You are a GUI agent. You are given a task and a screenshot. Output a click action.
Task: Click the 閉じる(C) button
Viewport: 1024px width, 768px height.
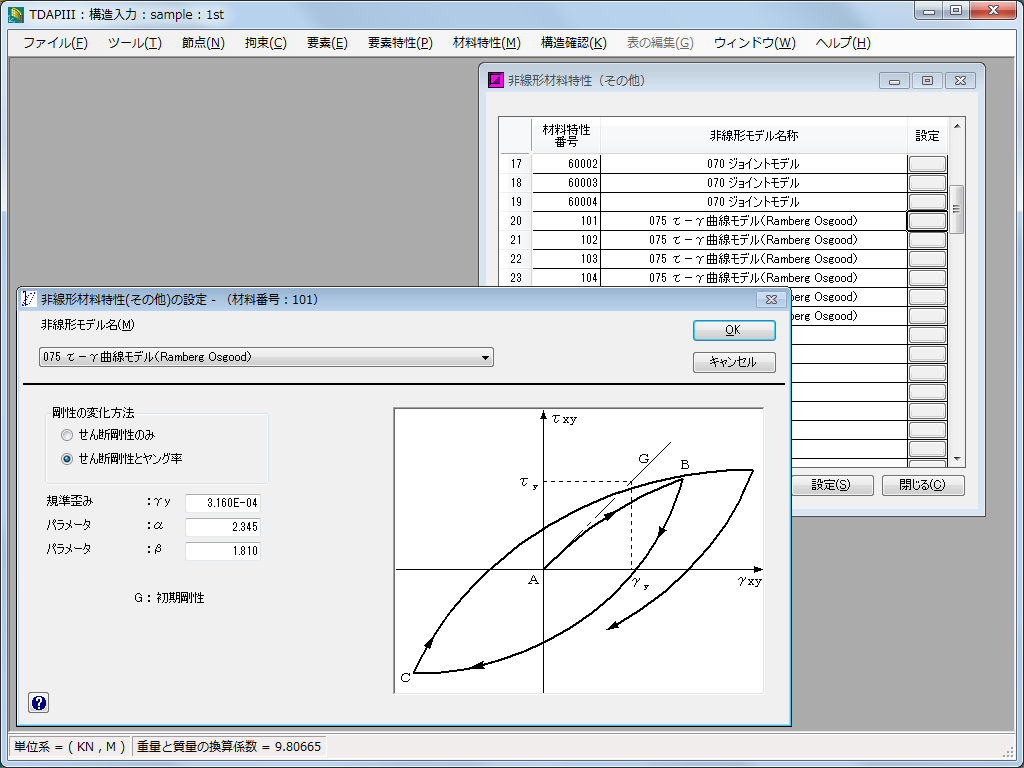923,485
